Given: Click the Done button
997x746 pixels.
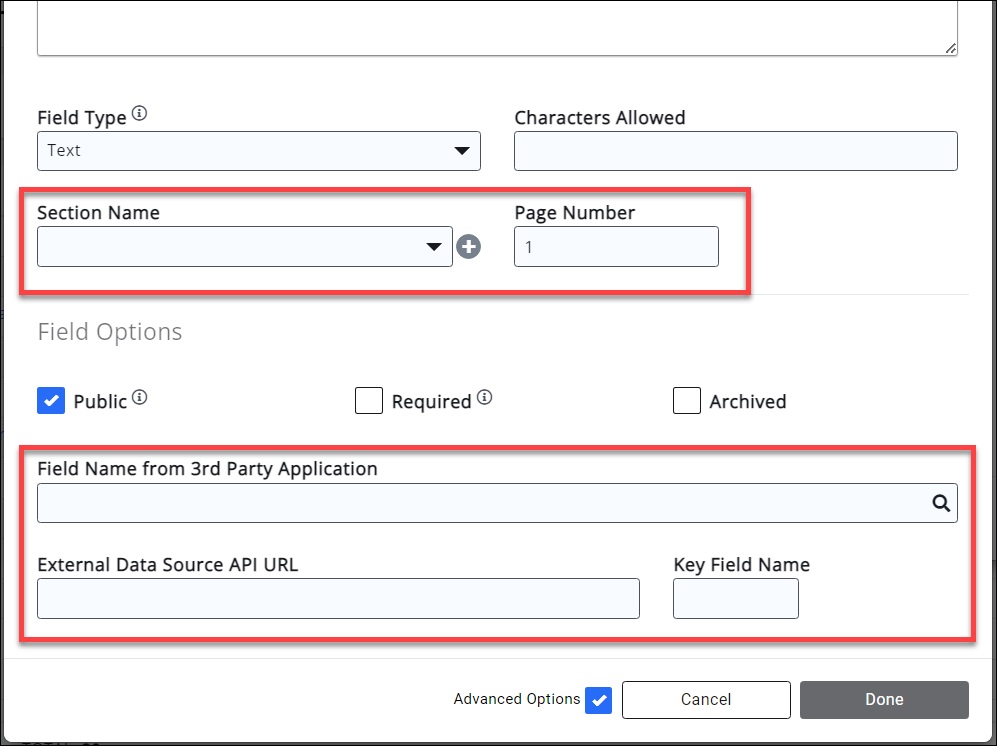Looking at the screenshot, I should tap(884, 700).
